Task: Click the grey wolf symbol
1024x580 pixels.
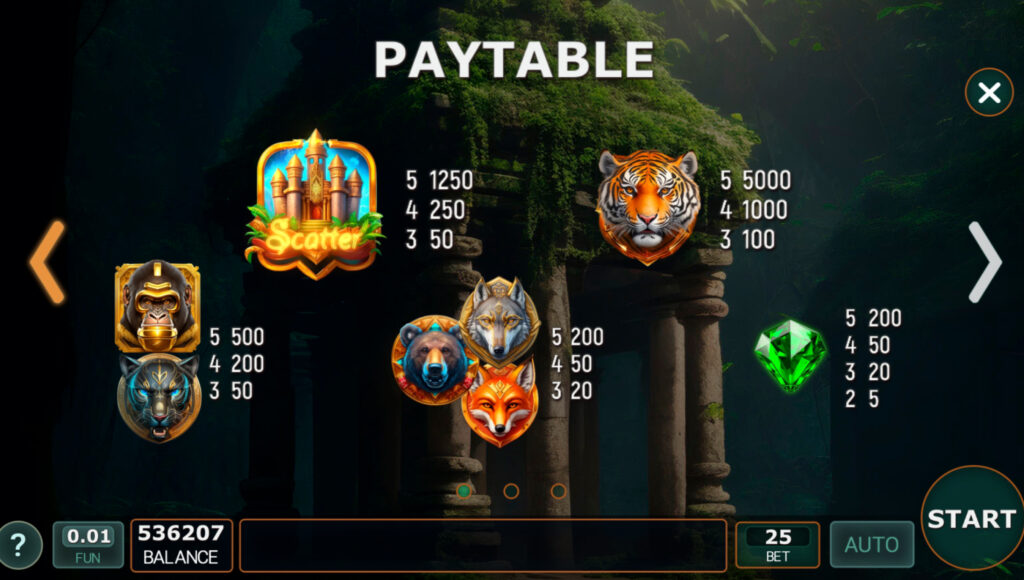Action: pyautogui.click(x=500, y=321)
